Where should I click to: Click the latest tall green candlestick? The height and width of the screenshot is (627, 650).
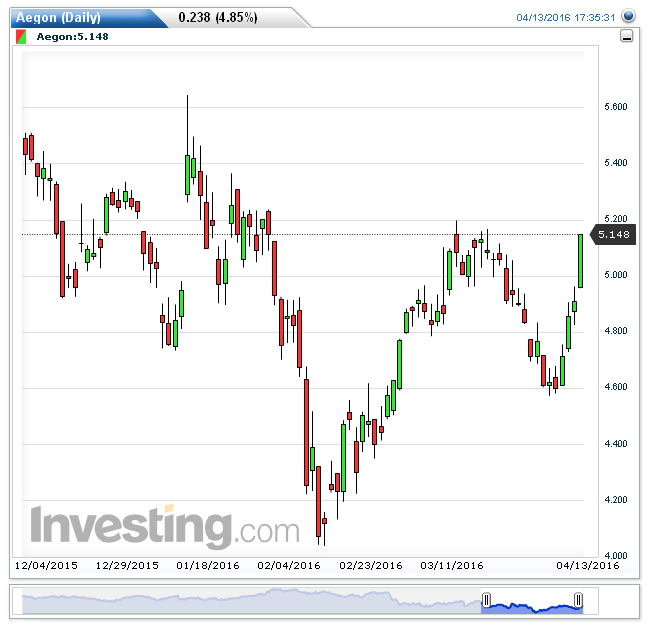click(580, 261)
